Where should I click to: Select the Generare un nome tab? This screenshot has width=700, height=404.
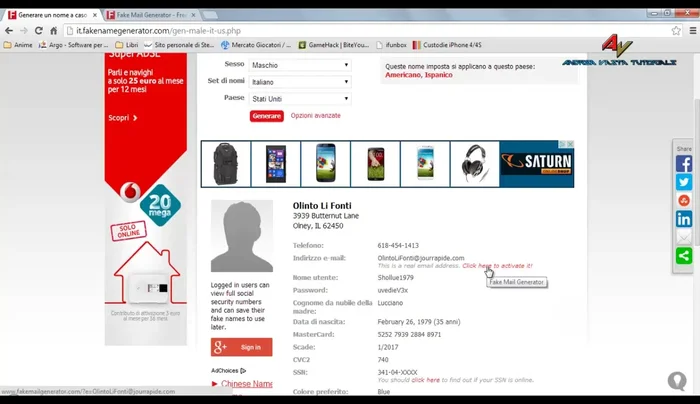[48, 14]
